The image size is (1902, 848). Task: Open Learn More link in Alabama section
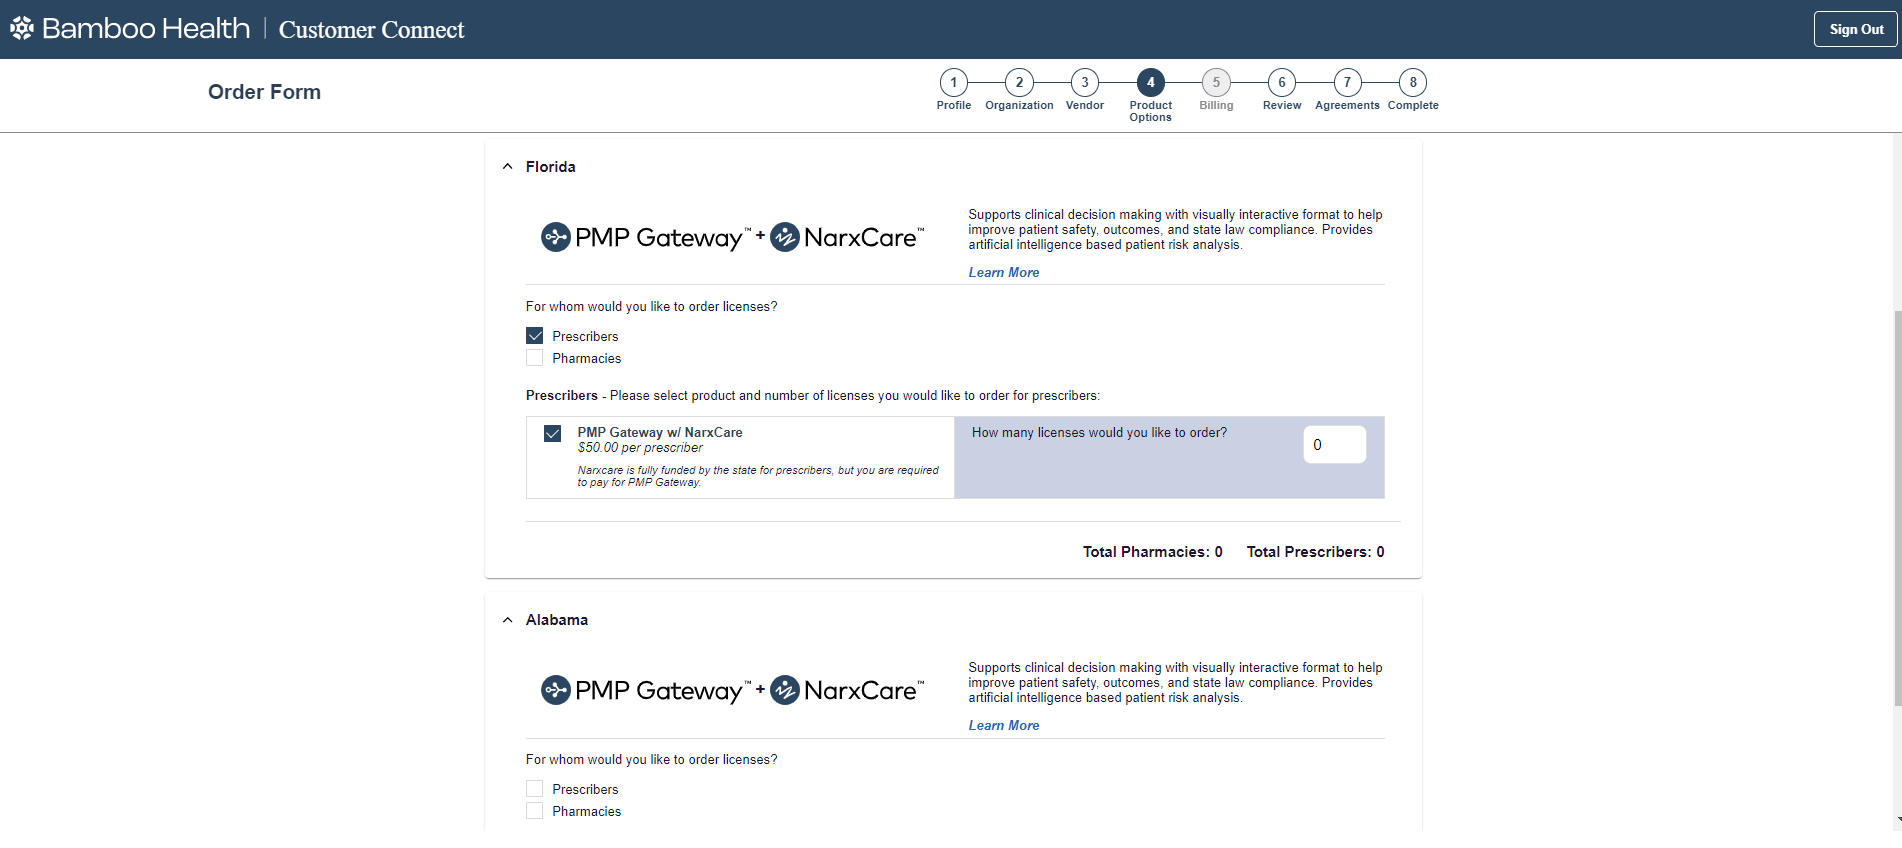point(1004,725)
